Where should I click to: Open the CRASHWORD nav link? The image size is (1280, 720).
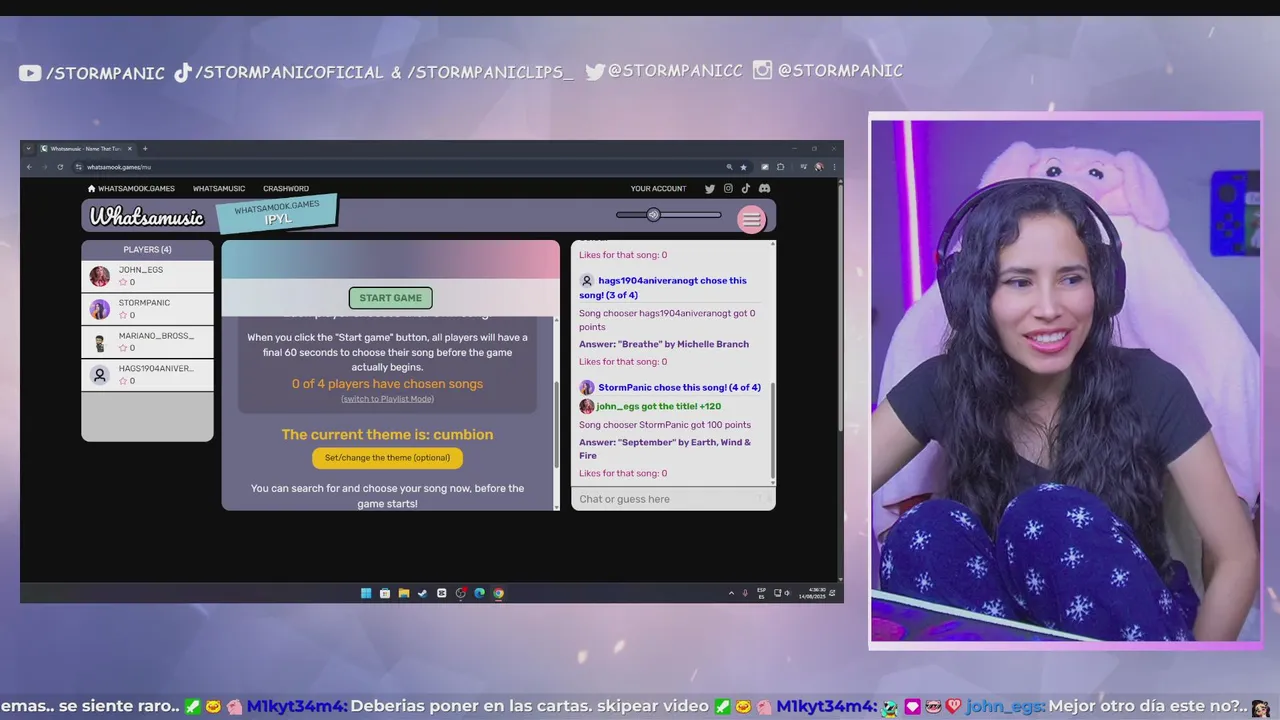(x=286, y=188)
